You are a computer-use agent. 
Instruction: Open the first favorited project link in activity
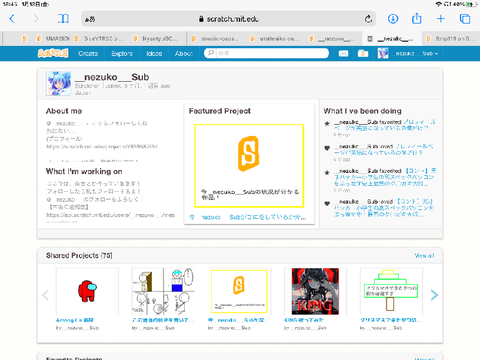tap(385, 125)
